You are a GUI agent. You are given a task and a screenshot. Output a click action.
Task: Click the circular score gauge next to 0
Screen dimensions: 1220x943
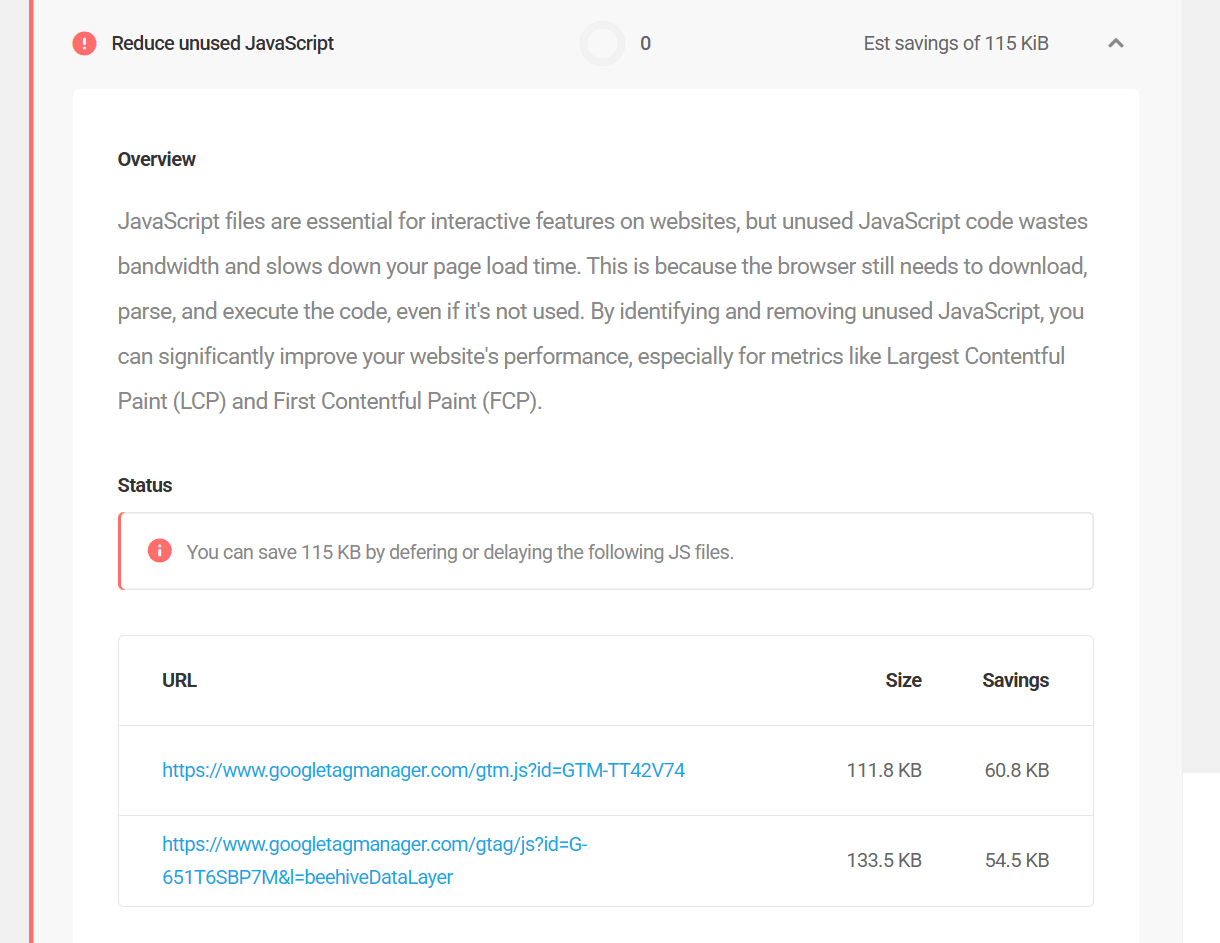click(602, 43)
